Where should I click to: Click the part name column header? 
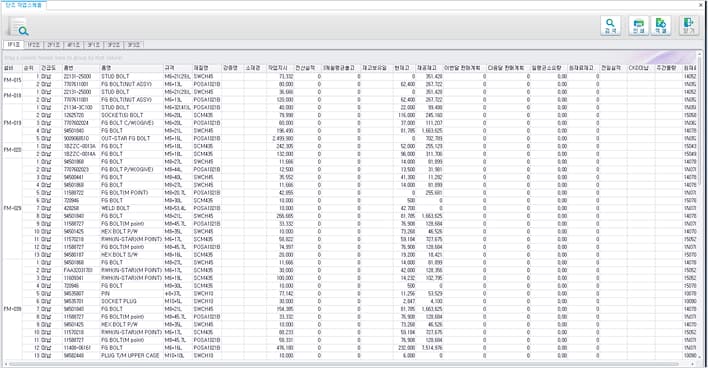(131, 68)
